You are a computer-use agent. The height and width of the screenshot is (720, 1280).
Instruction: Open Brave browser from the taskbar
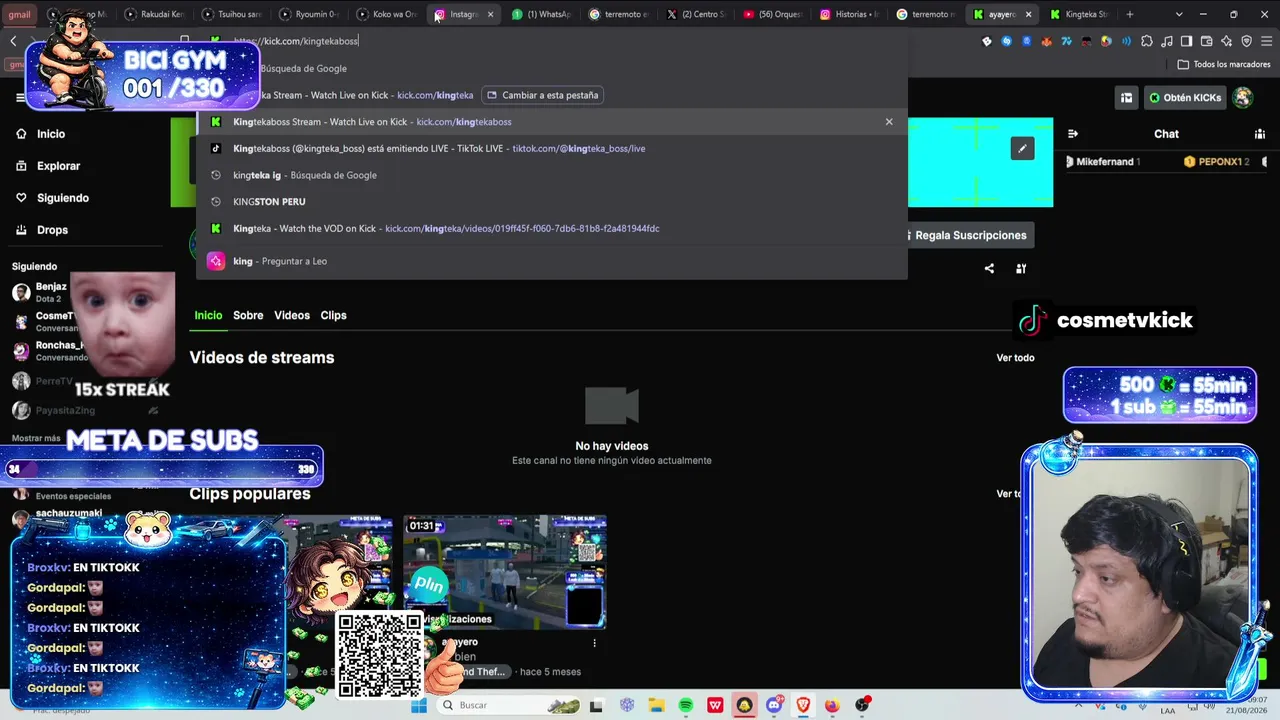coord(803,705)
